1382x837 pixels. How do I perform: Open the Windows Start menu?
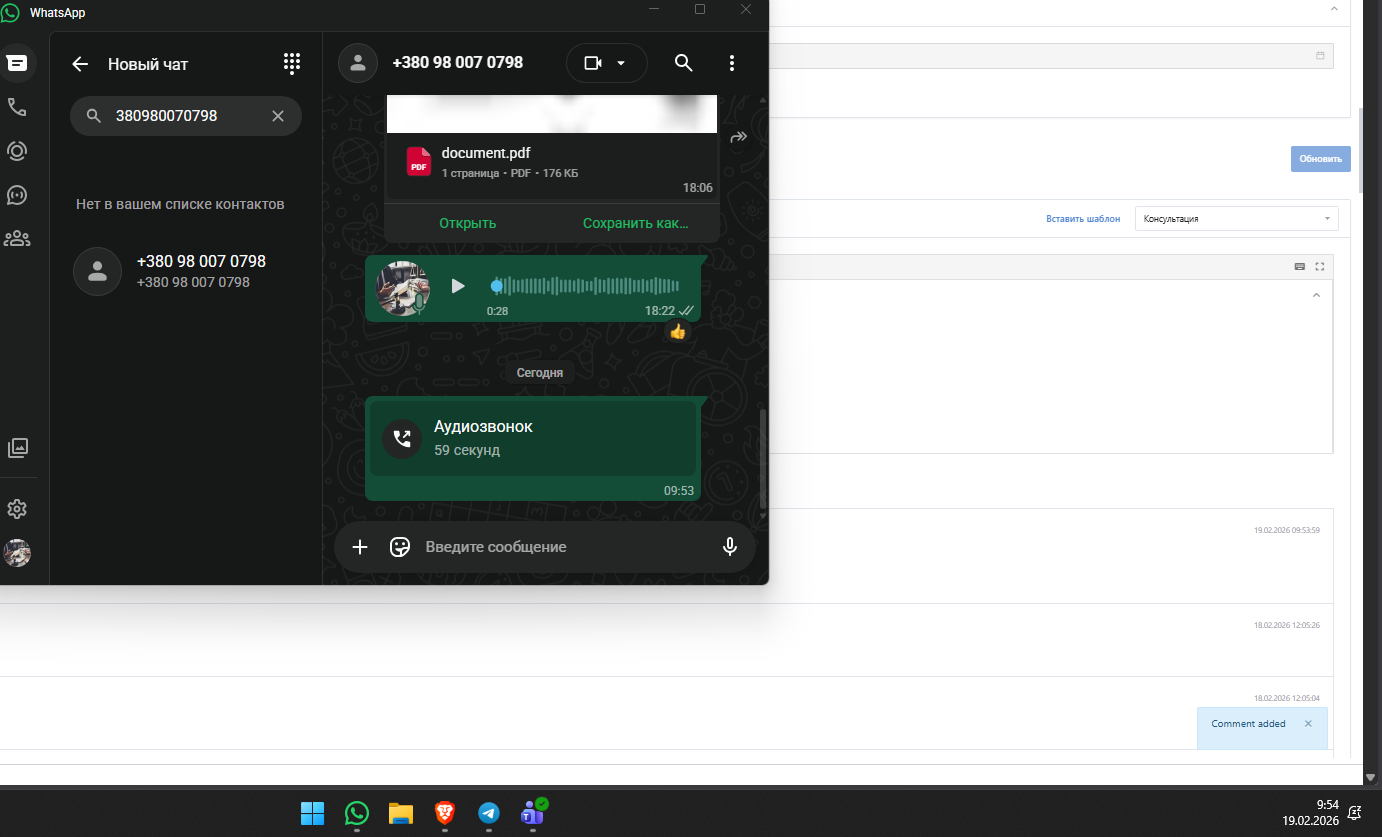[x=312, y=813]
